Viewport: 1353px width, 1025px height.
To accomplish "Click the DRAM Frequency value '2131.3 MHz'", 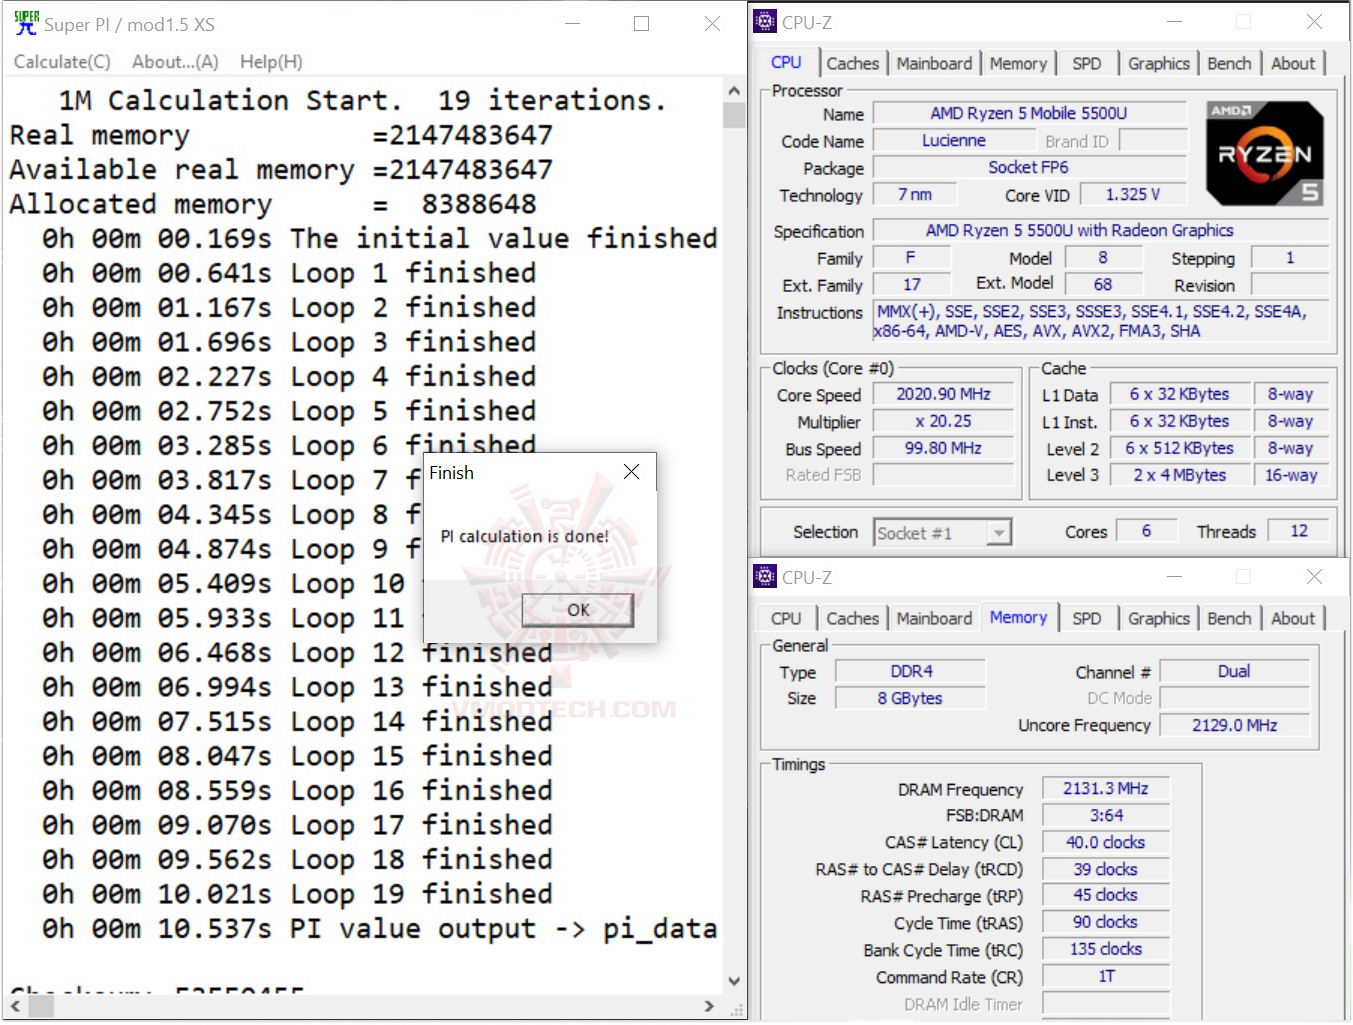I will point(1105,789).
